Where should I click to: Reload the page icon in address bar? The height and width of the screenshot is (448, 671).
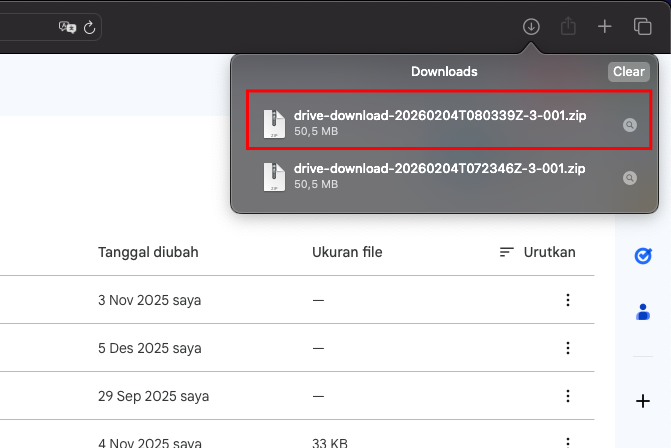[x=89, y=27]
